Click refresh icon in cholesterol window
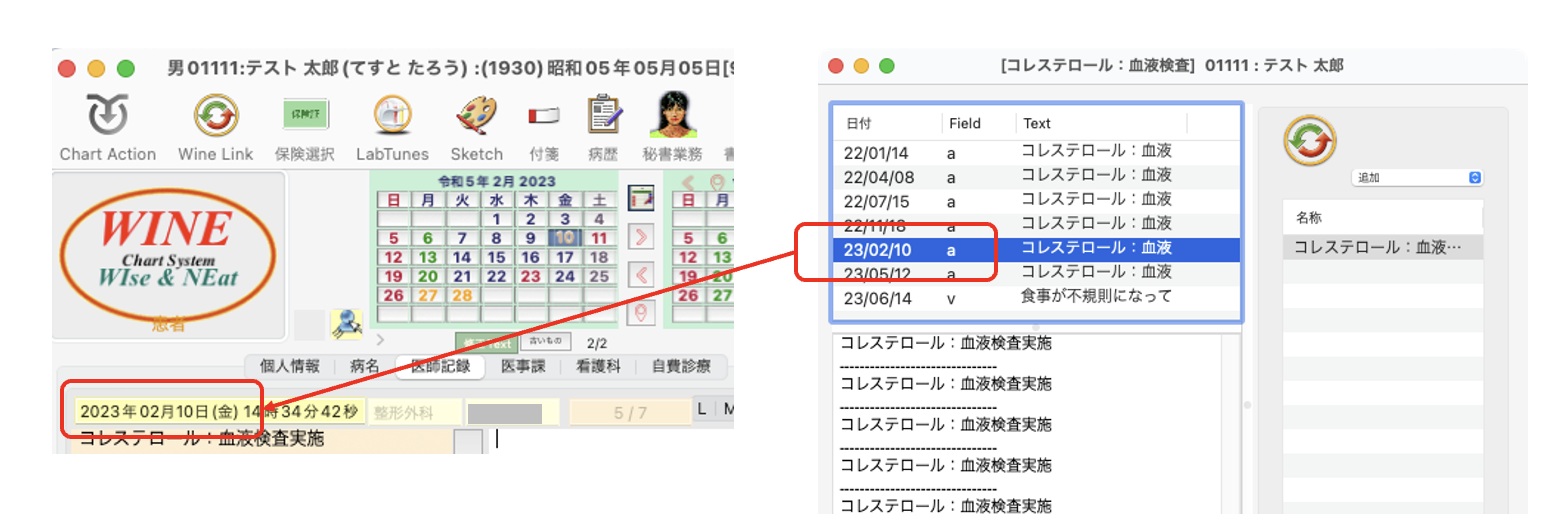 pos(1309,141)
